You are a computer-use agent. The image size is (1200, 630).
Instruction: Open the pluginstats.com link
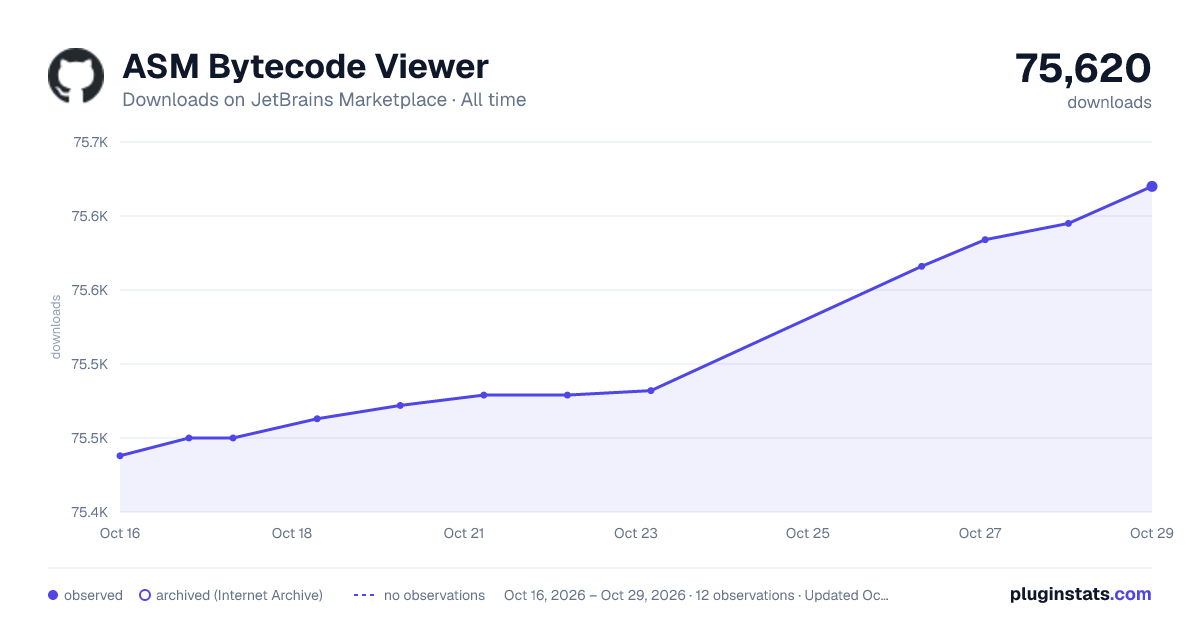(x=1080, y=594)
